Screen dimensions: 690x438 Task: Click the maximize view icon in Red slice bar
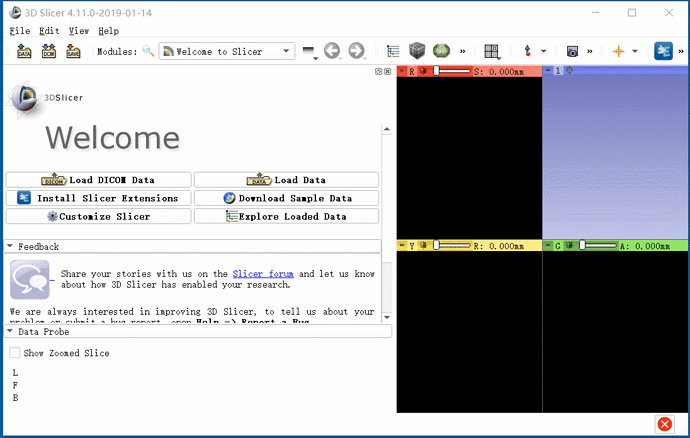(x=423, y=71)
